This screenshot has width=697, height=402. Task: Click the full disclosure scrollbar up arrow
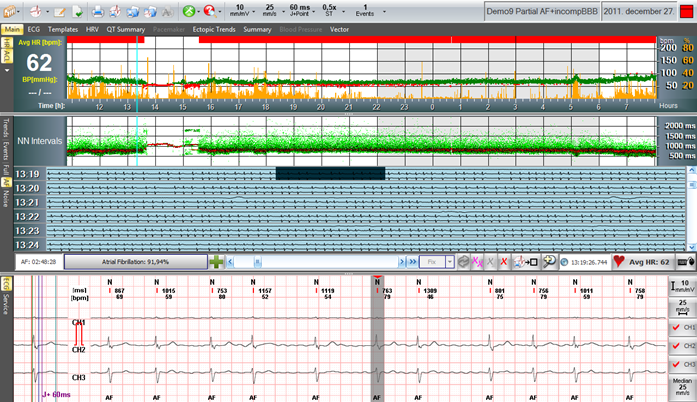[x=692, y=170]
